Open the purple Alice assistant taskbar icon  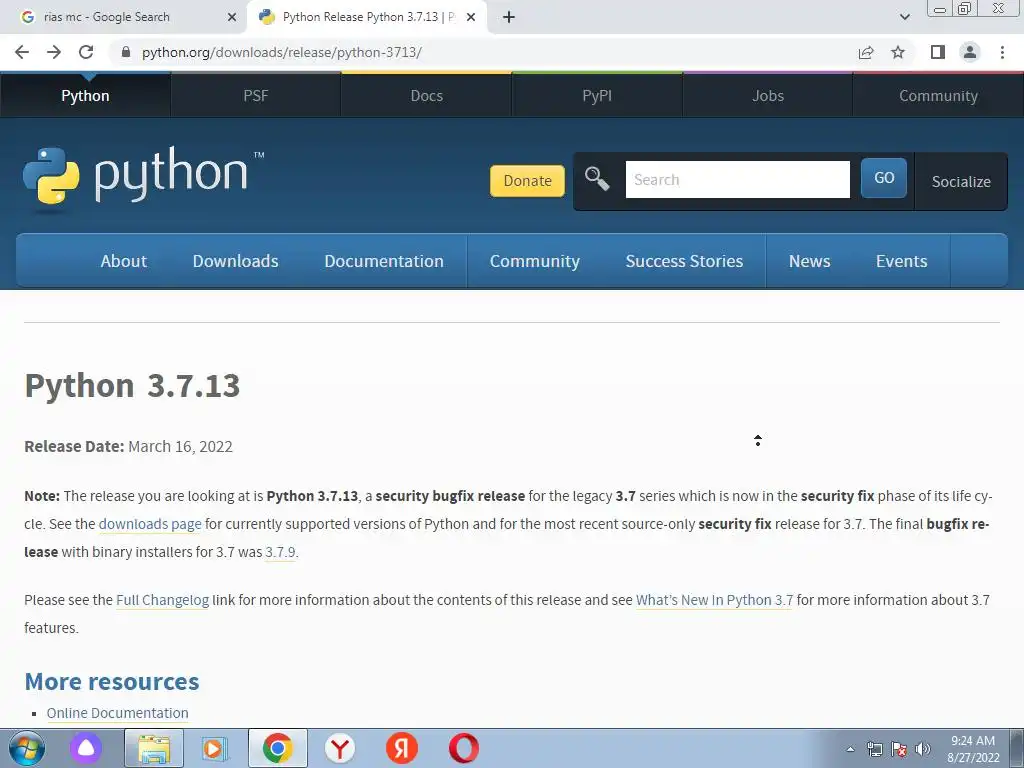tap(86, 748)
